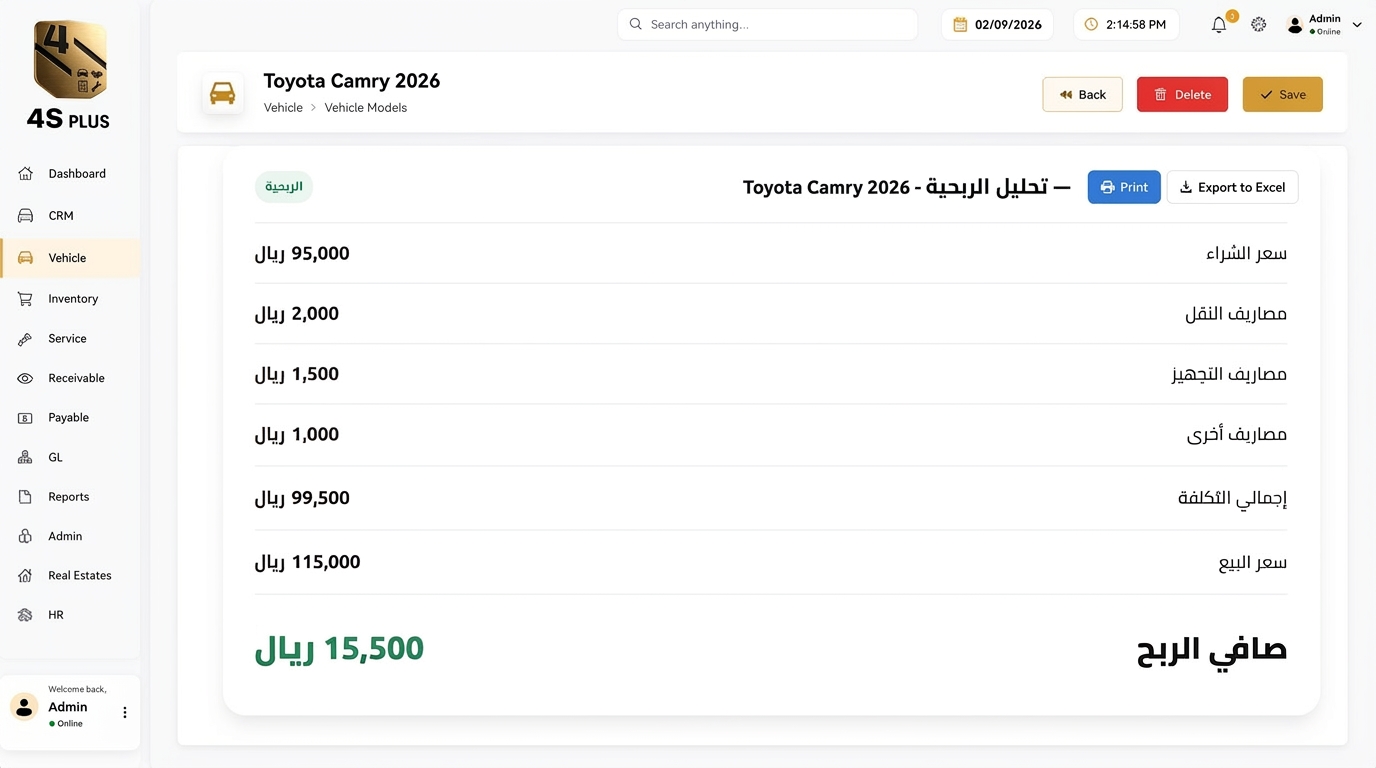The height and width of the screenshot is (768, 1376).
Task: Click the Toyota Camry car header icon
Action: click(222, 93)
